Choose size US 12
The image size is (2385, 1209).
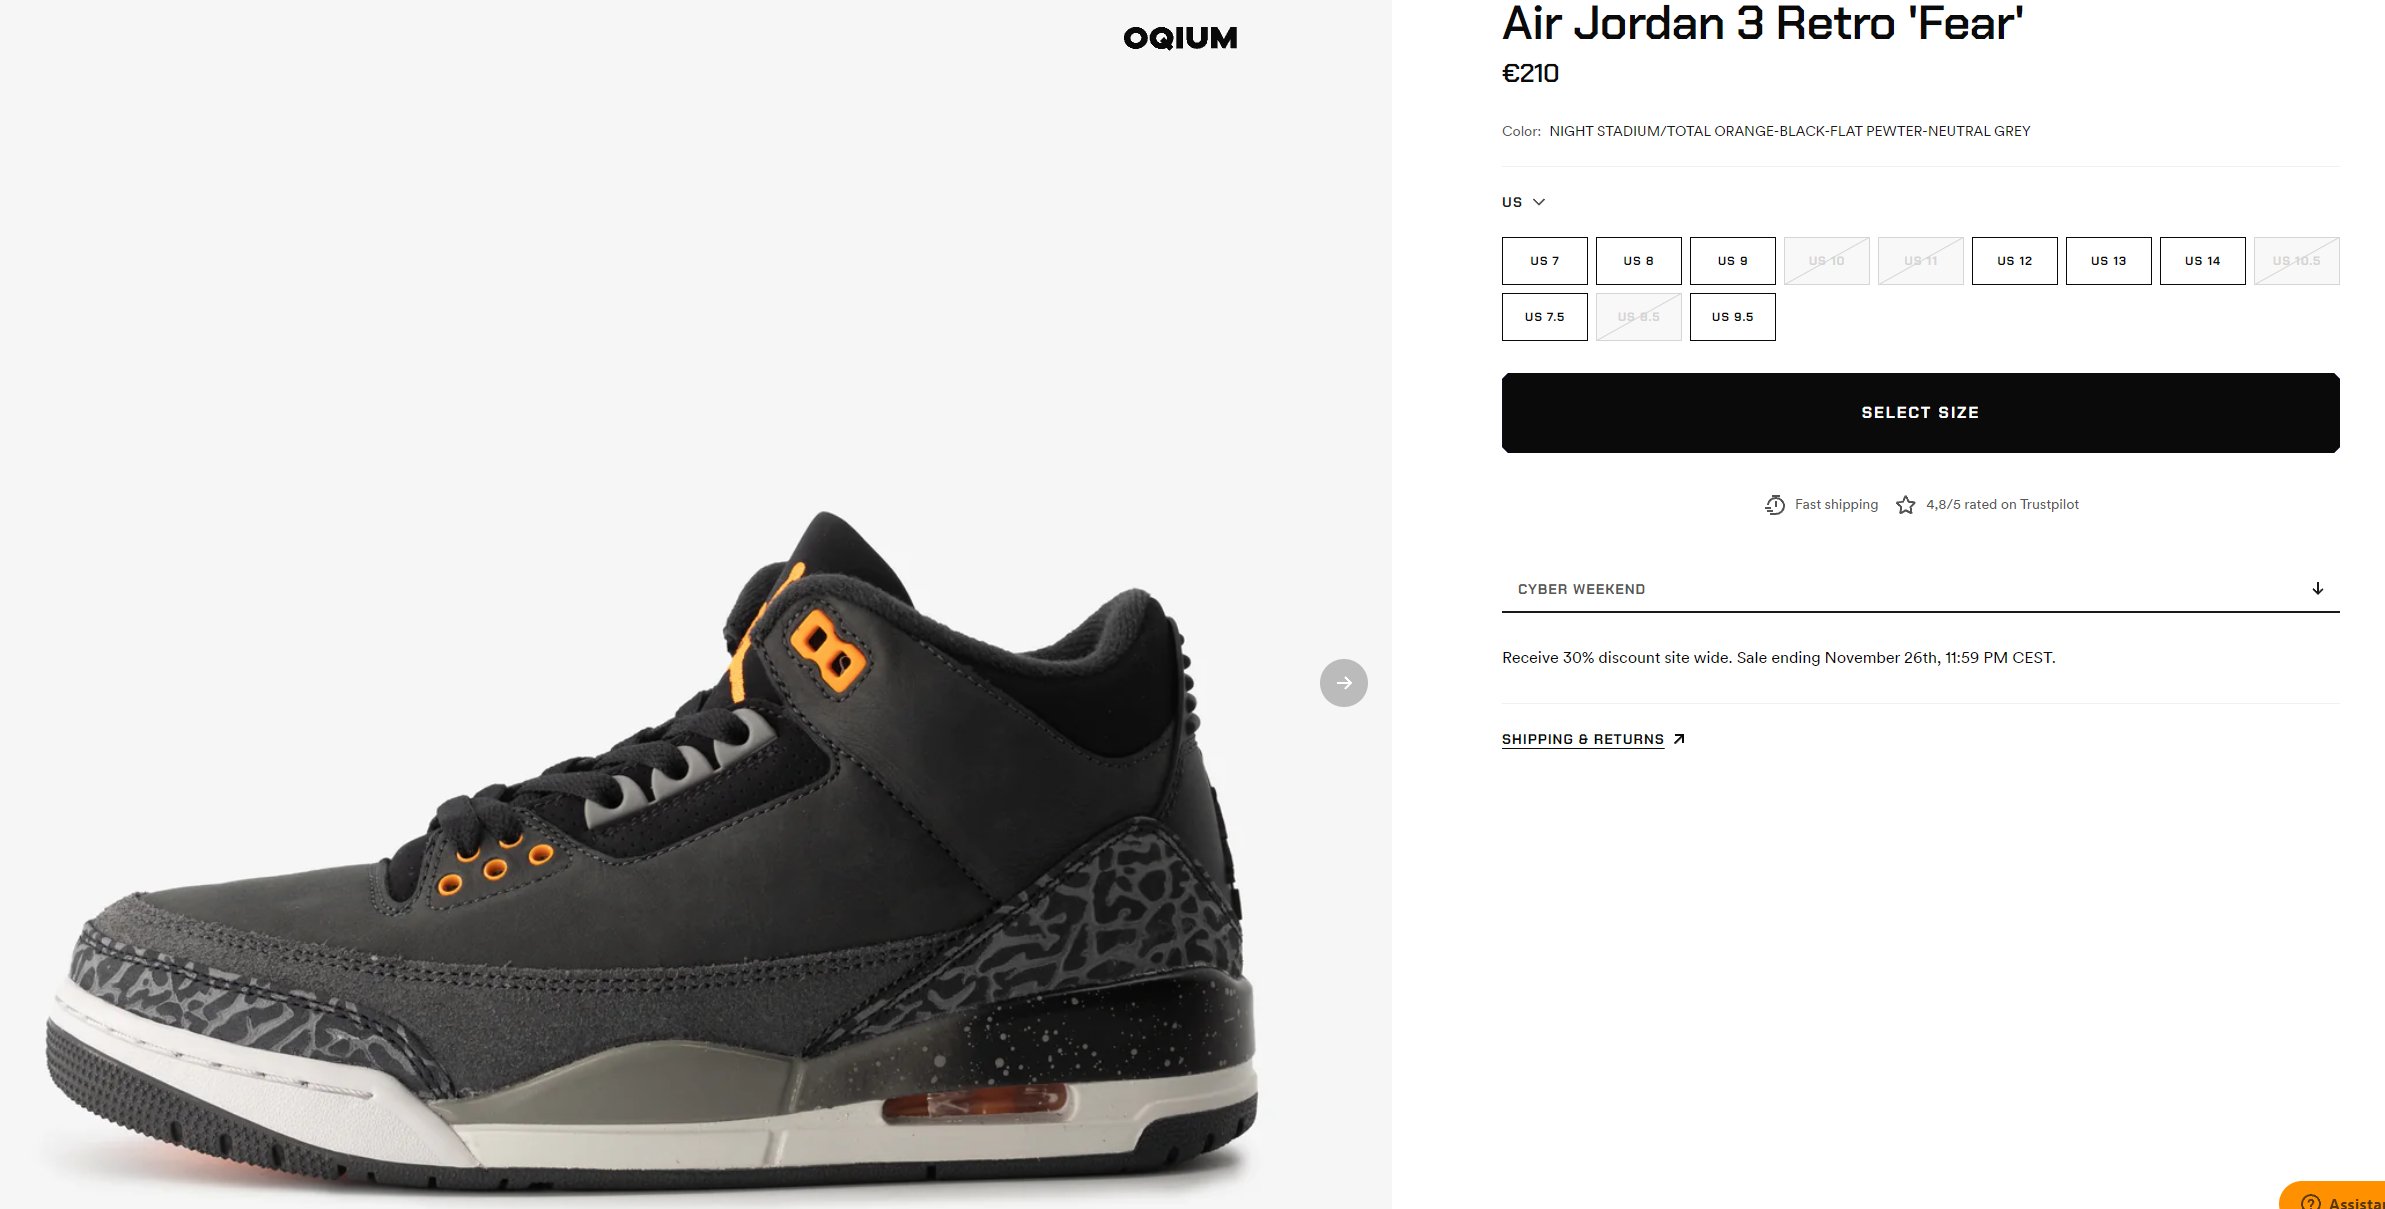[x=2014, y=261]
